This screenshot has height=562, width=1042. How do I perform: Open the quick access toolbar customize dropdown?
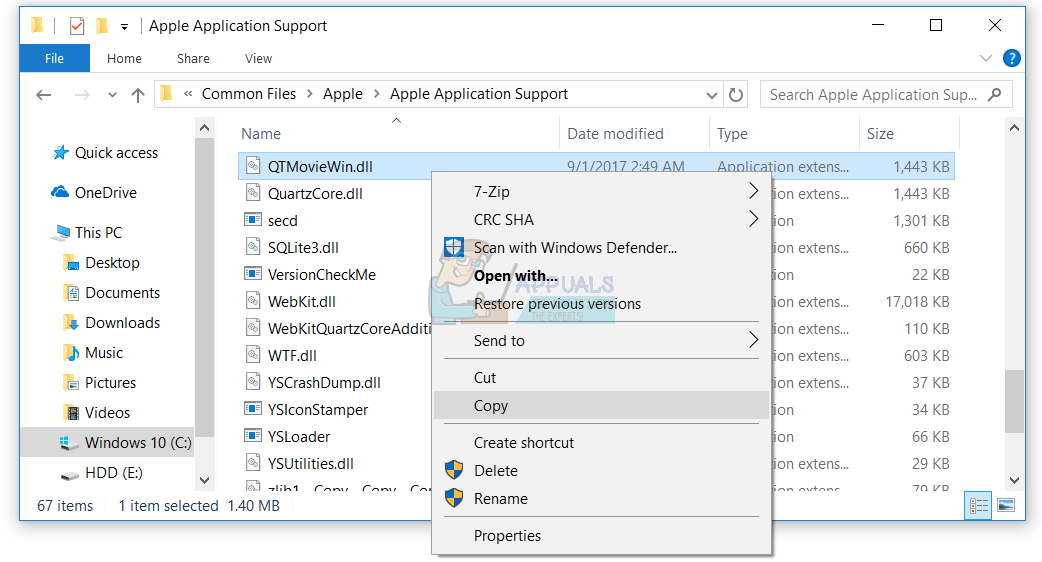(x=124, y=26)
